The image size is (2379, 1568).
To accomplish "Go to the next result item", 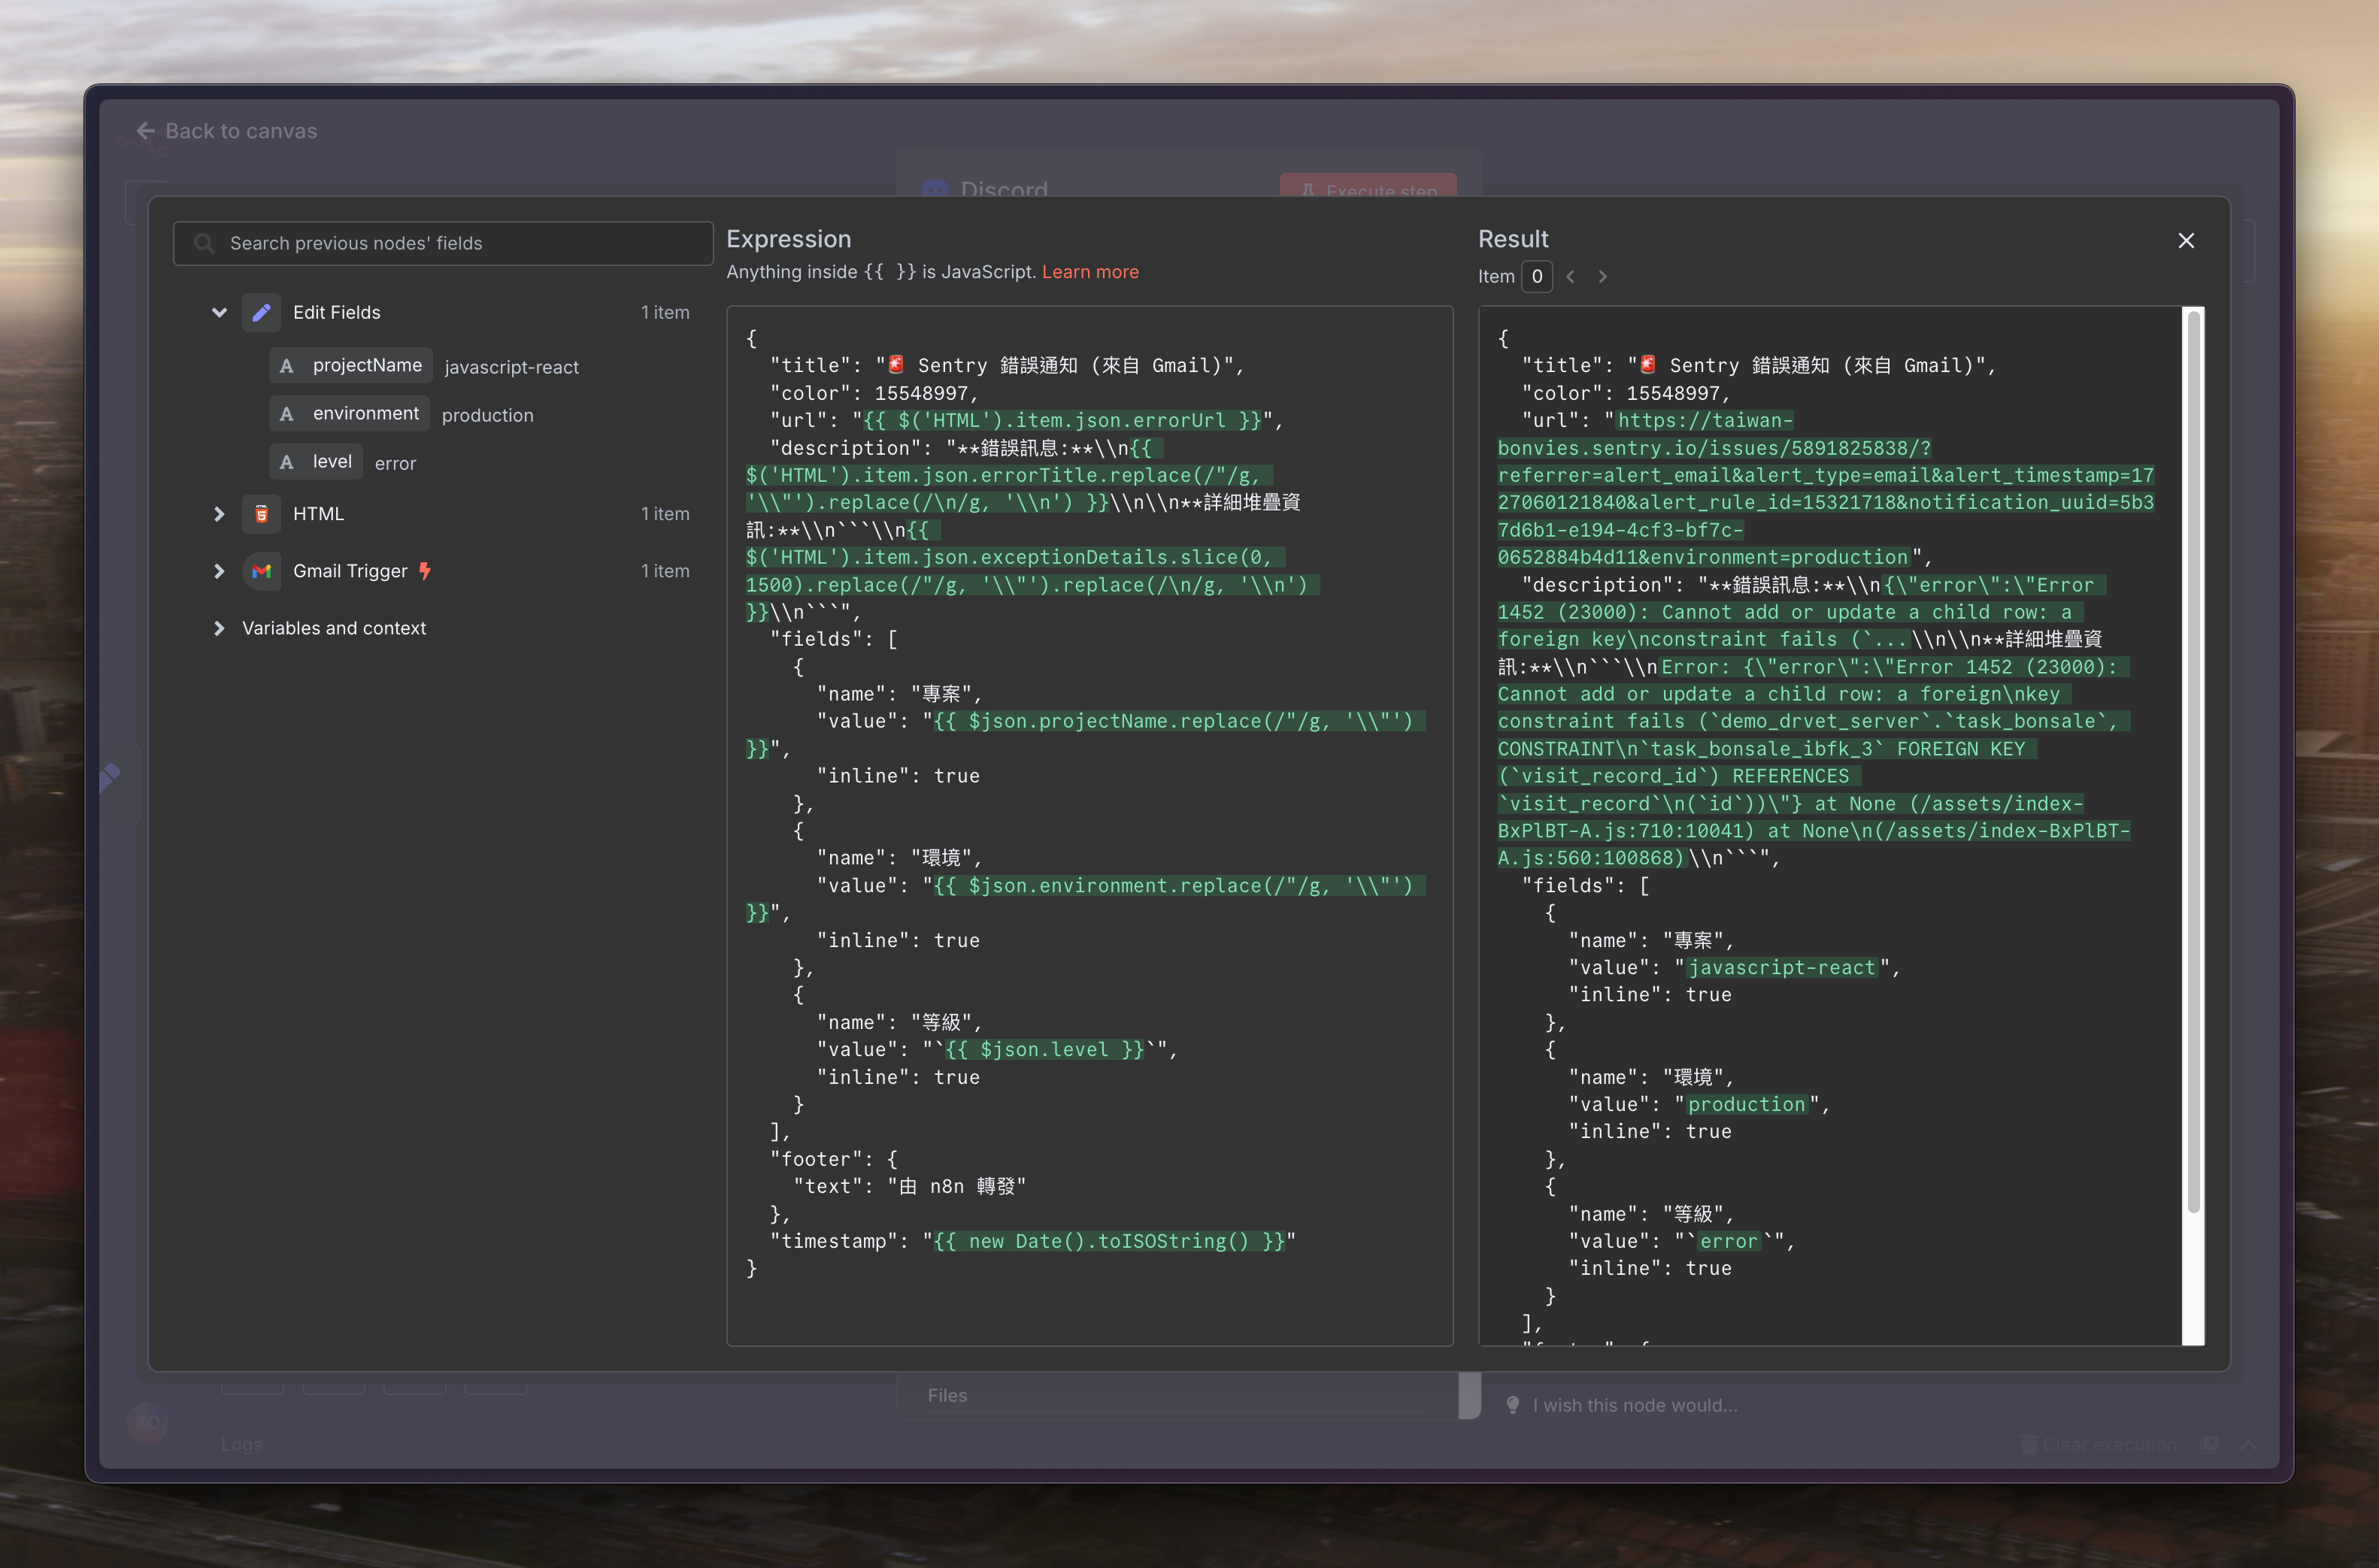I will click(x=1602, y=277).
